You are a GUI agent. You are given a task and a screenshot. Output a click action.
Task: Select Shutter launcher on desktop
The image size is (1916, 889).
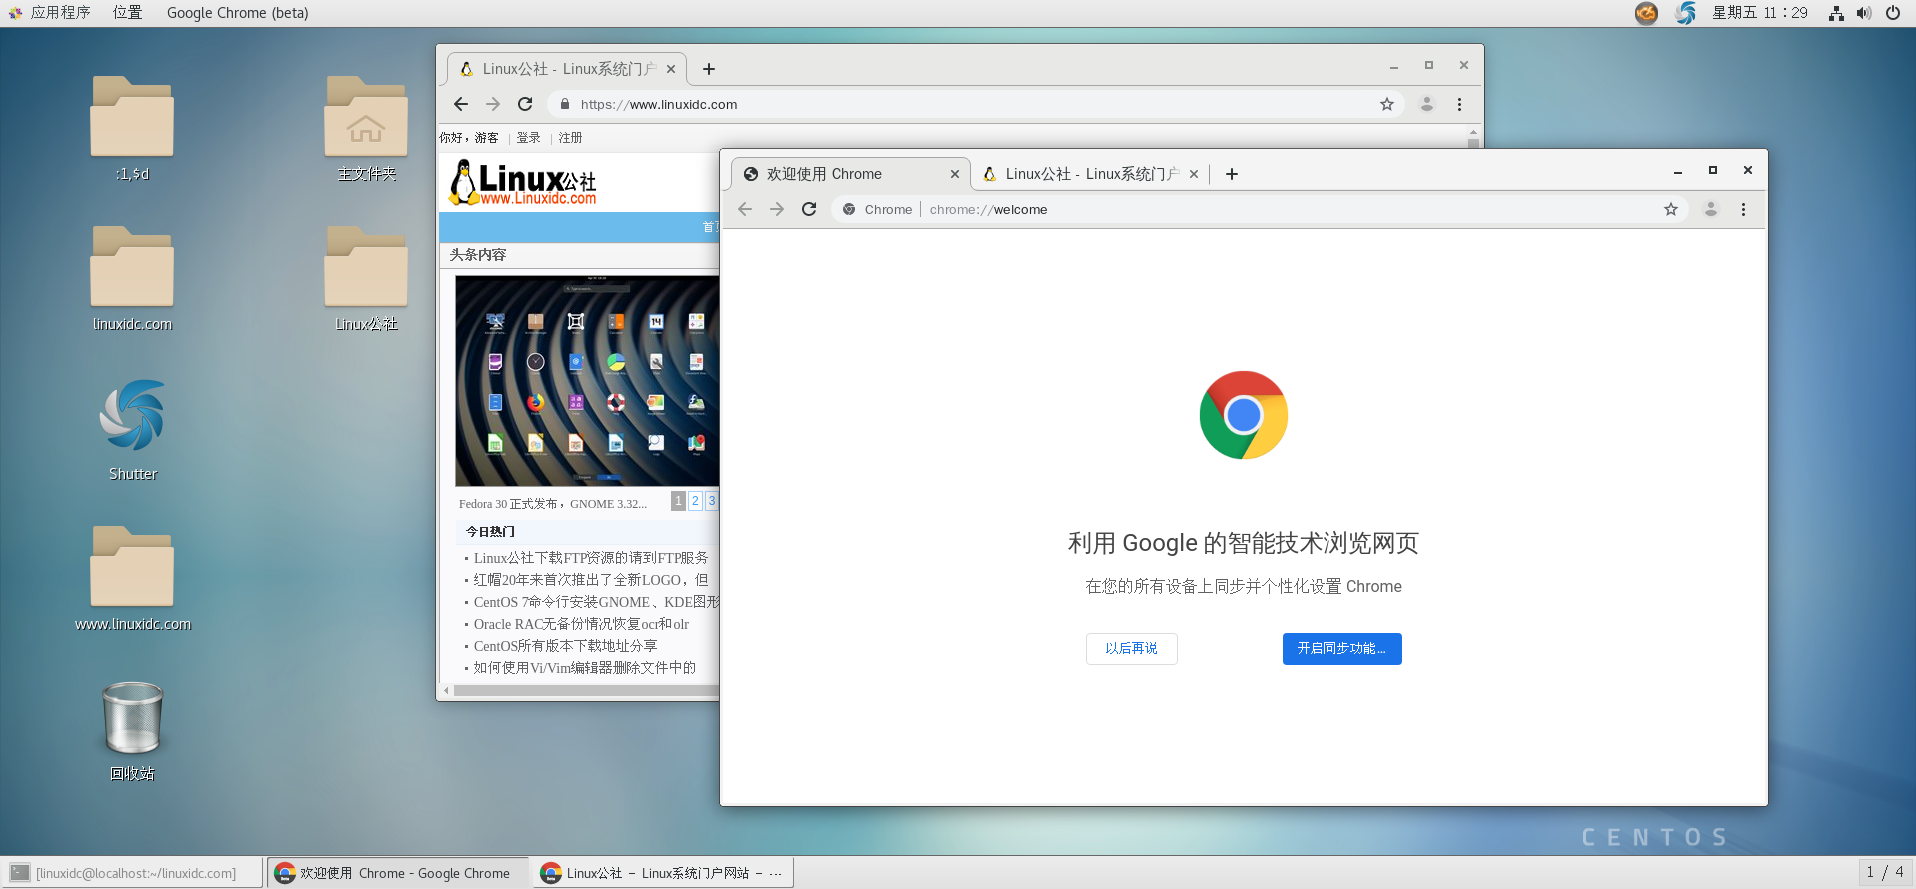[x=132, y=428]
